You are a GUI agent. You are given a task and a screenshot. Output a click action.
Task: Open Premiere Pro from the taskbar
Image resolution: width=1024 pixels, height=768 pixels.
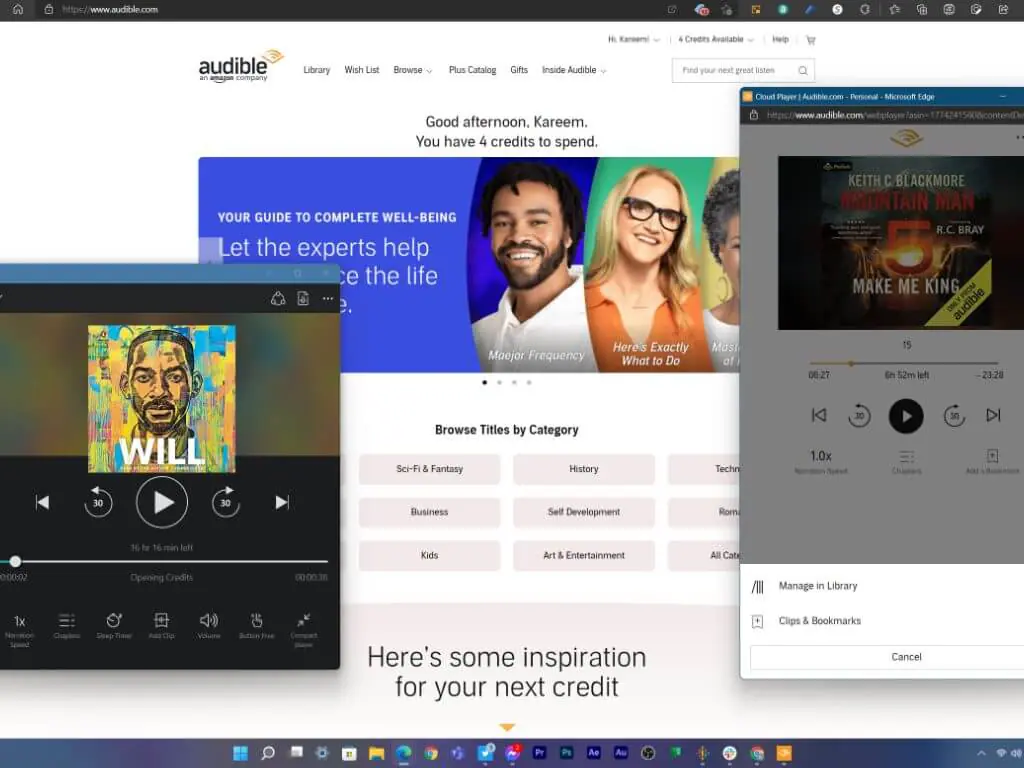539,753
